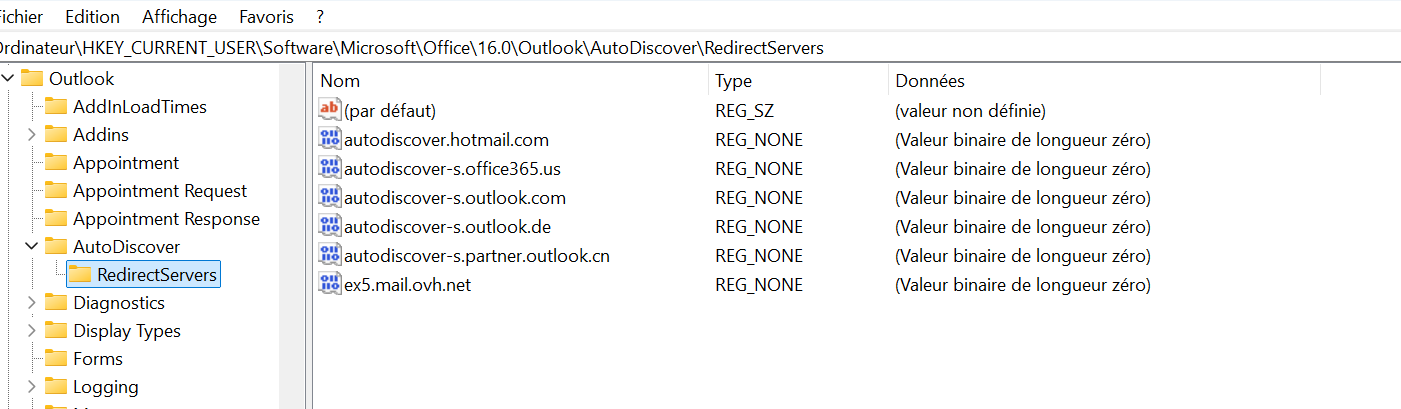Open the Favoris menu

pos(266,17)
